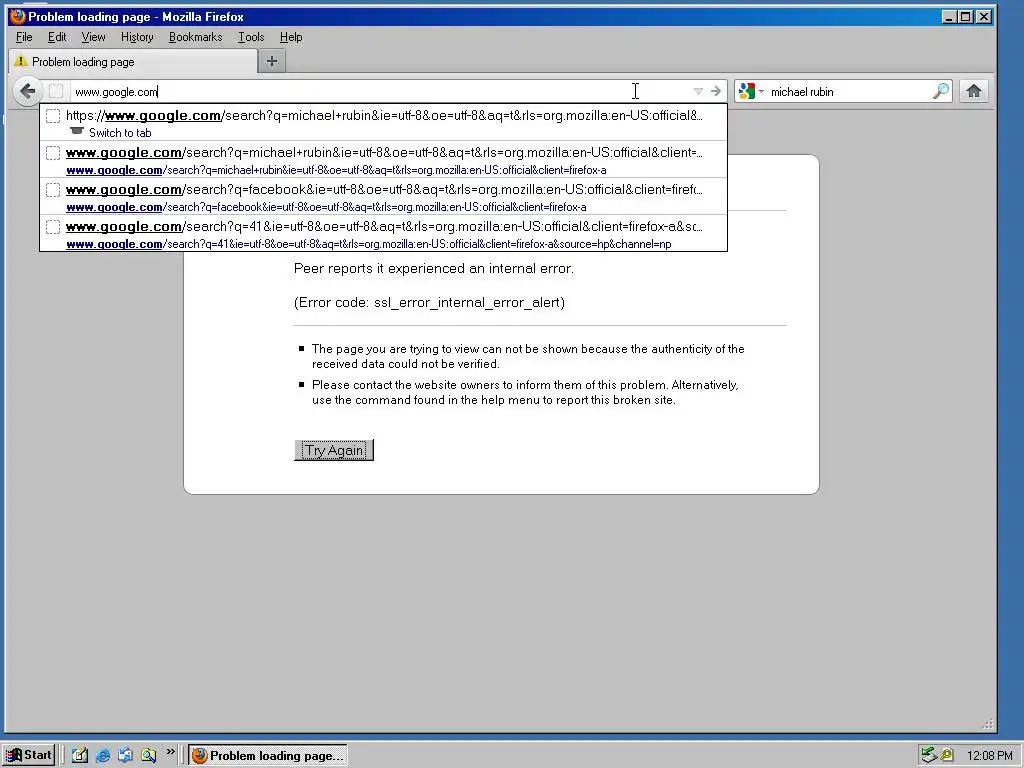The image size is (1024, 768).
Task: Click the tray icon next to the clock
Action: click(948, 756)
